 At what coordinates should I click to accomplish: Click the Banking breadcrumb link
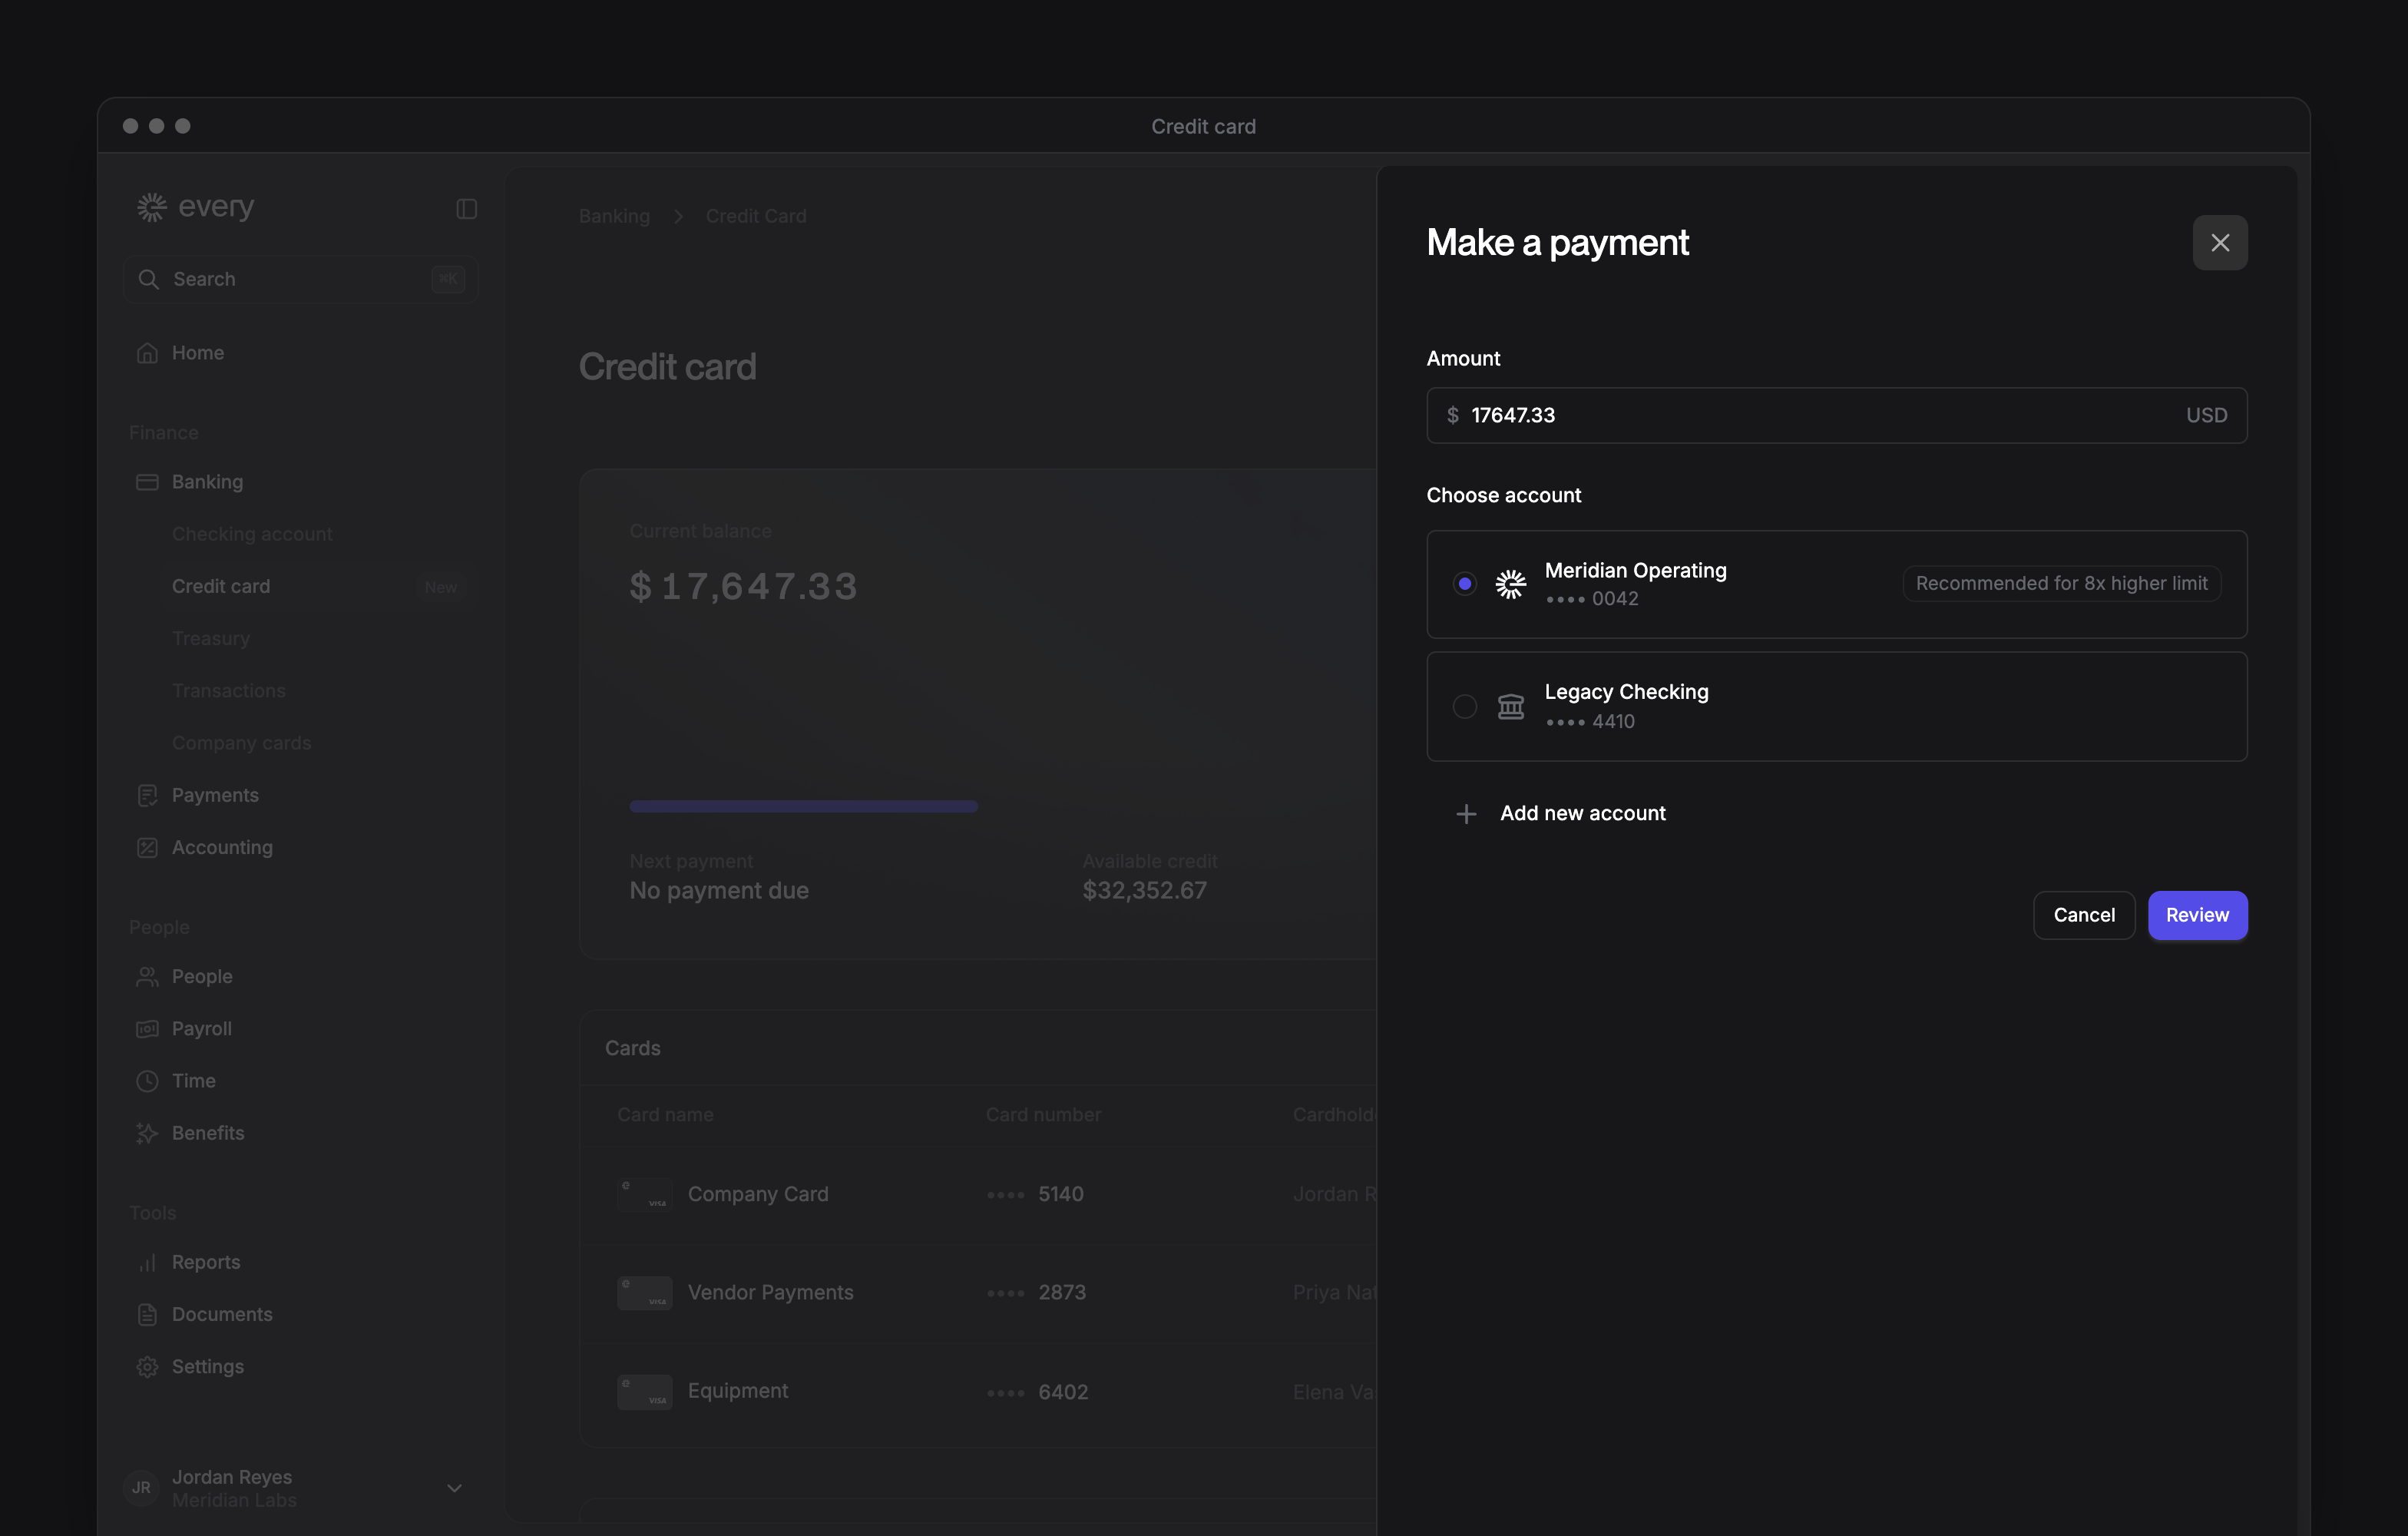(614, 216)
